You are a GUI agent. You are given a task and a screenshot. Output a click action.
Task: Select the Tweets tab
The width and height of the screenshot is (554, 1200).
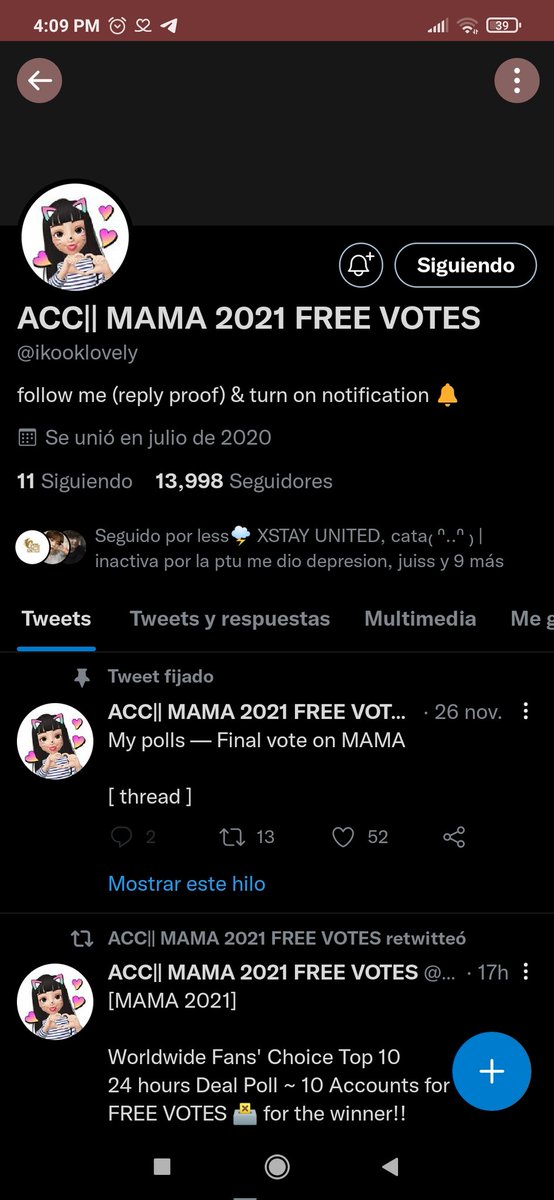(56, 619)
